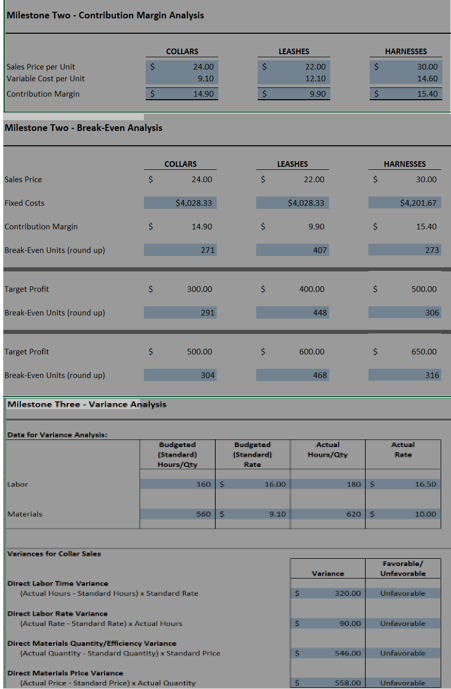
Task: Click the Favorable/Unfavorable column header
Action: [x=403, y=569]
